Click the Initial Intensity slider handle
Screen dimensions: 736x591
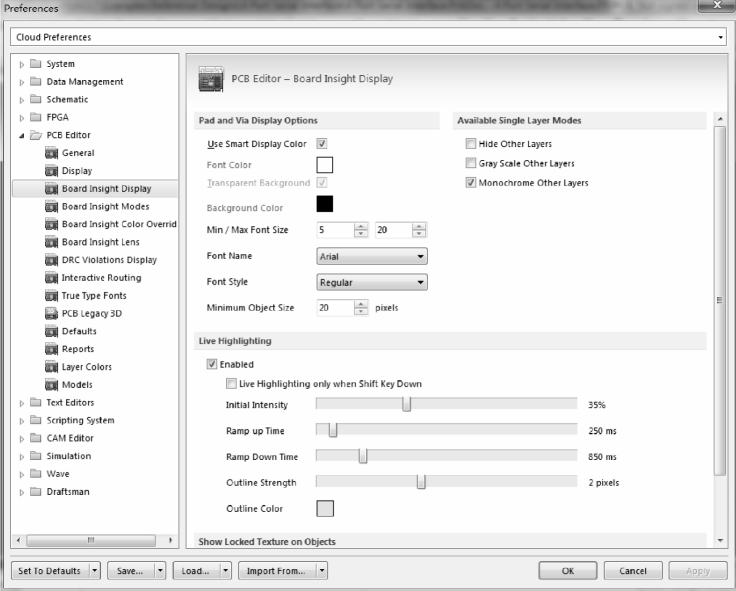tap(406, 404)
